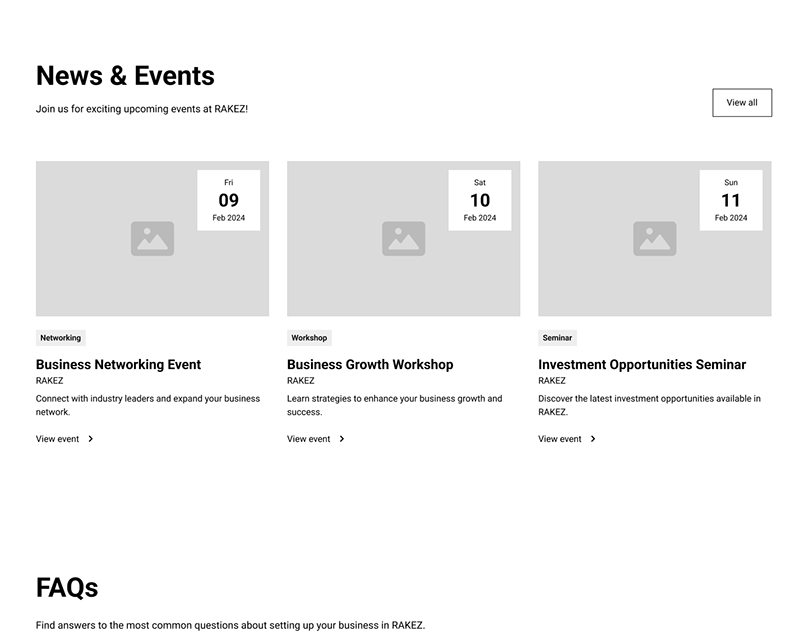The width and height of the screenshot is (808, 632).
Task: Select the Workshop category tag
Action: point(309,337)
